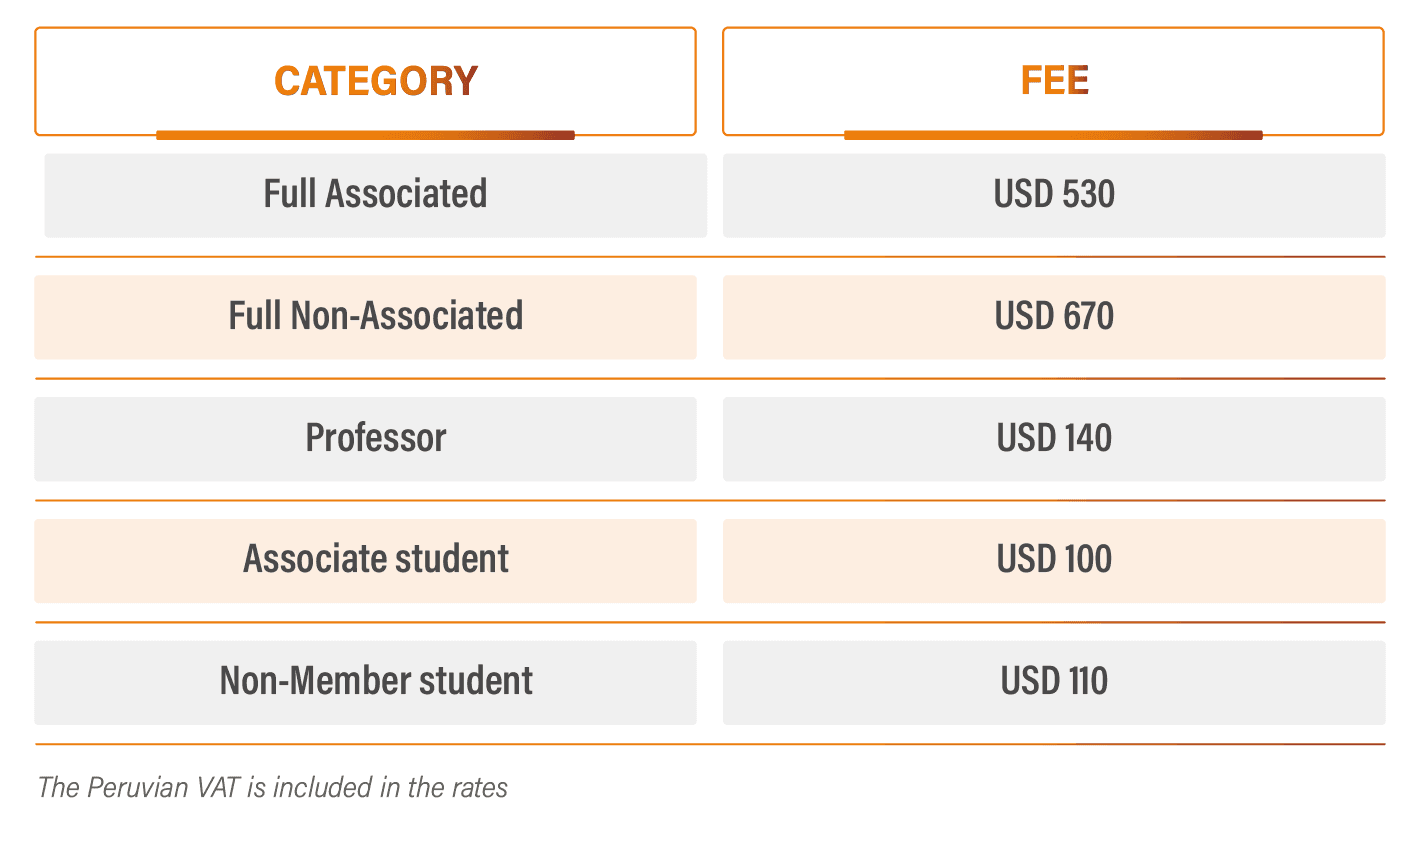Select the Full Associated category cell
The image size is (1420, 857).
(x=375, y=195)
